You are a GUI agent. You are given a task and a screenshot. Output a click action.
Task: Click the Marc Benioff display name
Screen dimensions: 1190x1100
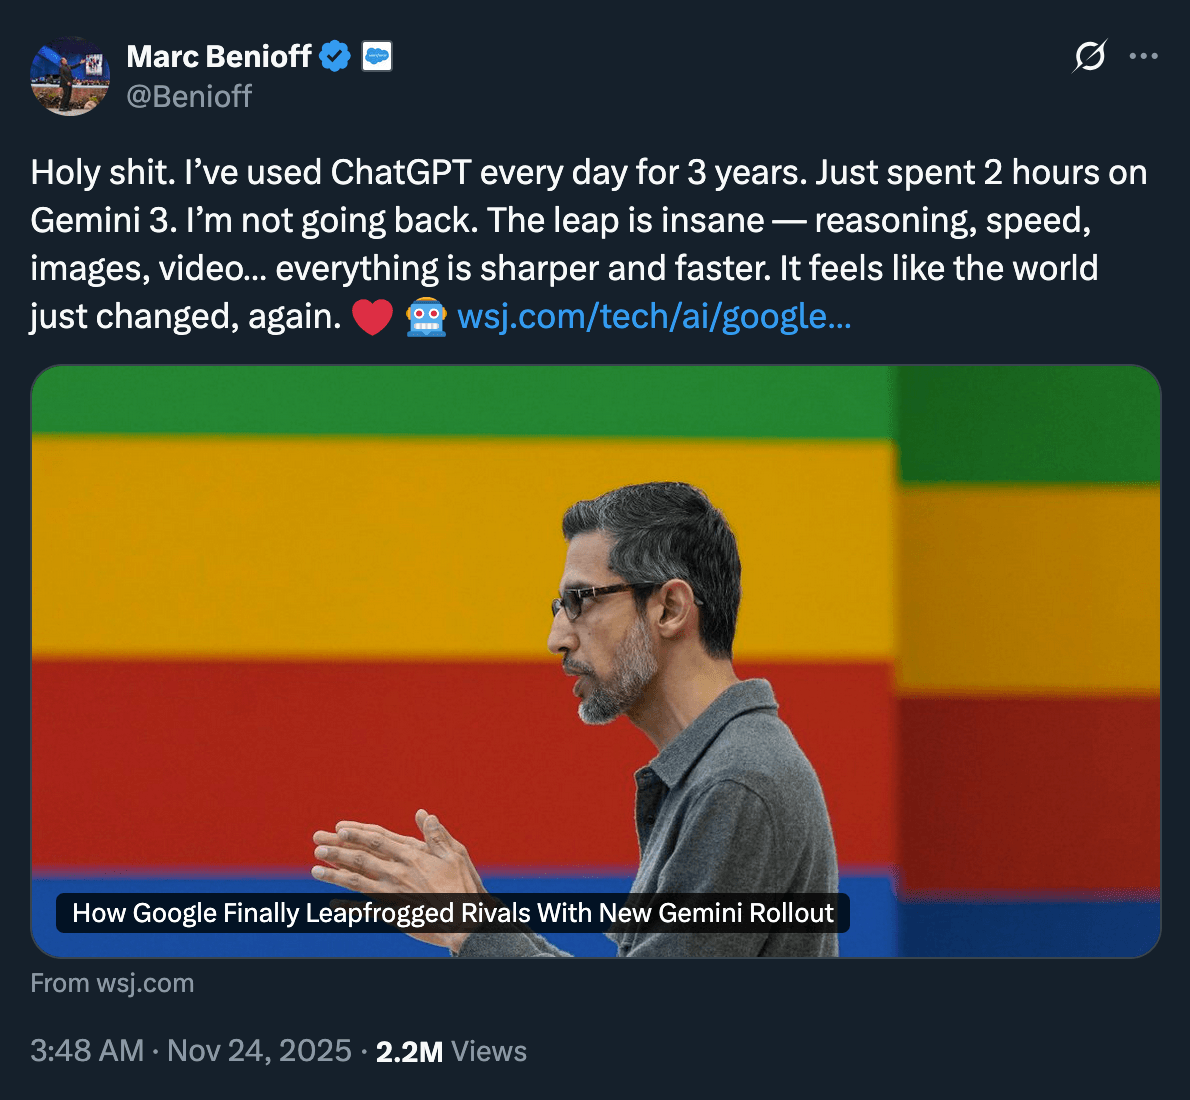[x=219, y=57]
